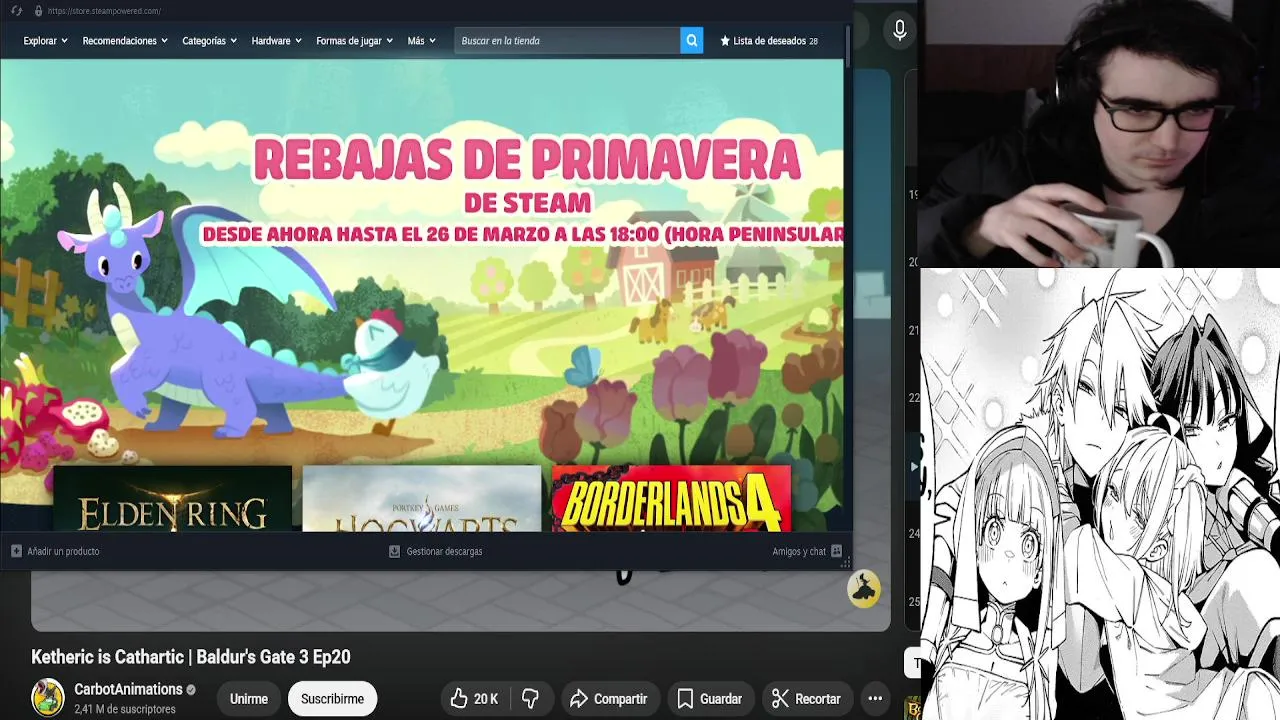Open the Elden Ring game capsule

[x=172, y=499]
